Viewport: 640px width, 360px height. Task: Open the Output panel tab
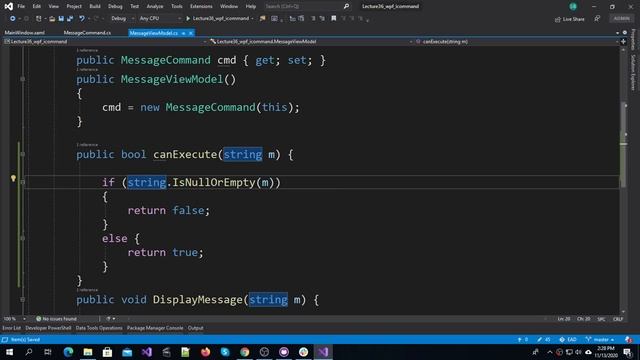196,328
